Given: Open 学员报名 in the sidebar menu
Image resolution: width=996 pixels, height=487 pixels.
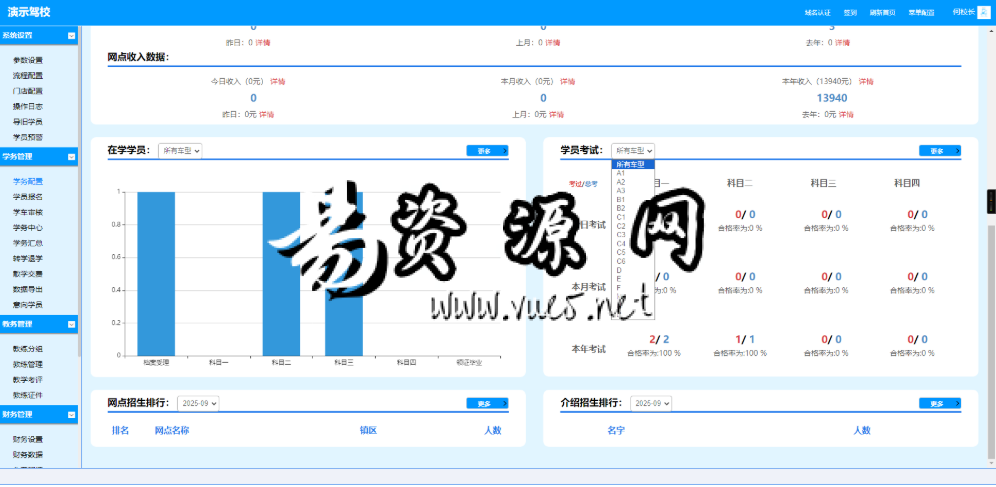Looking at the screenshot, I should coord(28,197).
